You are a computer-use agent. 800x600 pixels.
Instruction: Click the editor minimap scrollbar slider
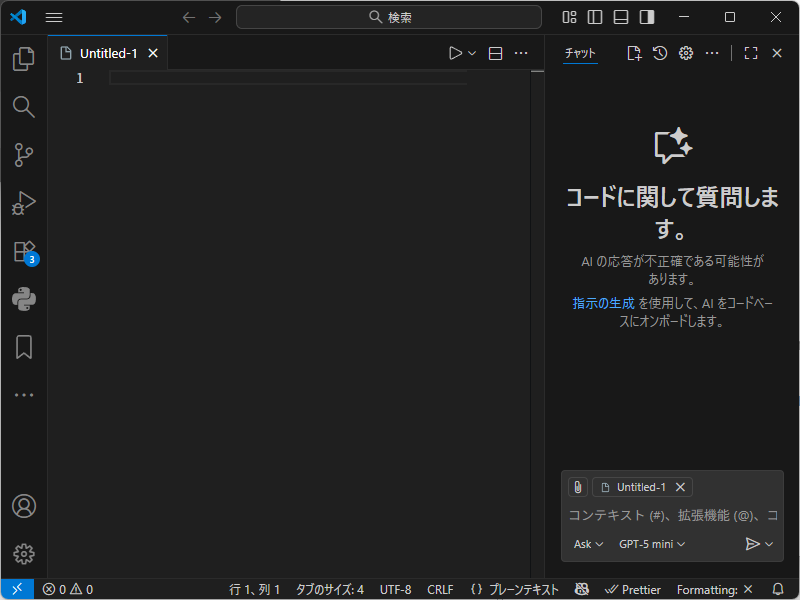[537, 71]
